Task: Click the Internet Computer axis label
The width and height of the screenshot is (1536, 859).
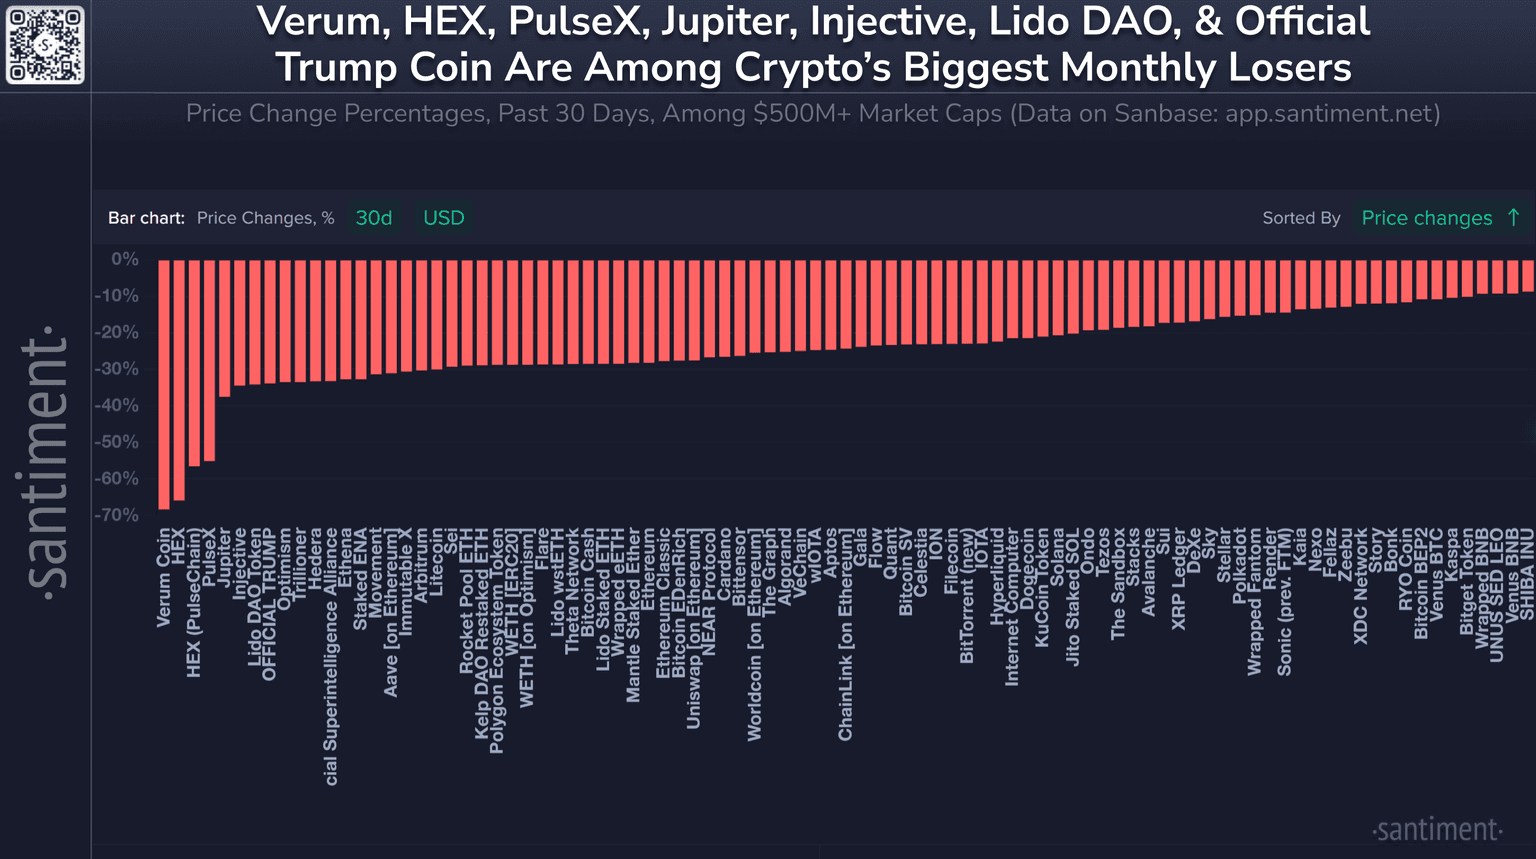Action: point(1012,608)
